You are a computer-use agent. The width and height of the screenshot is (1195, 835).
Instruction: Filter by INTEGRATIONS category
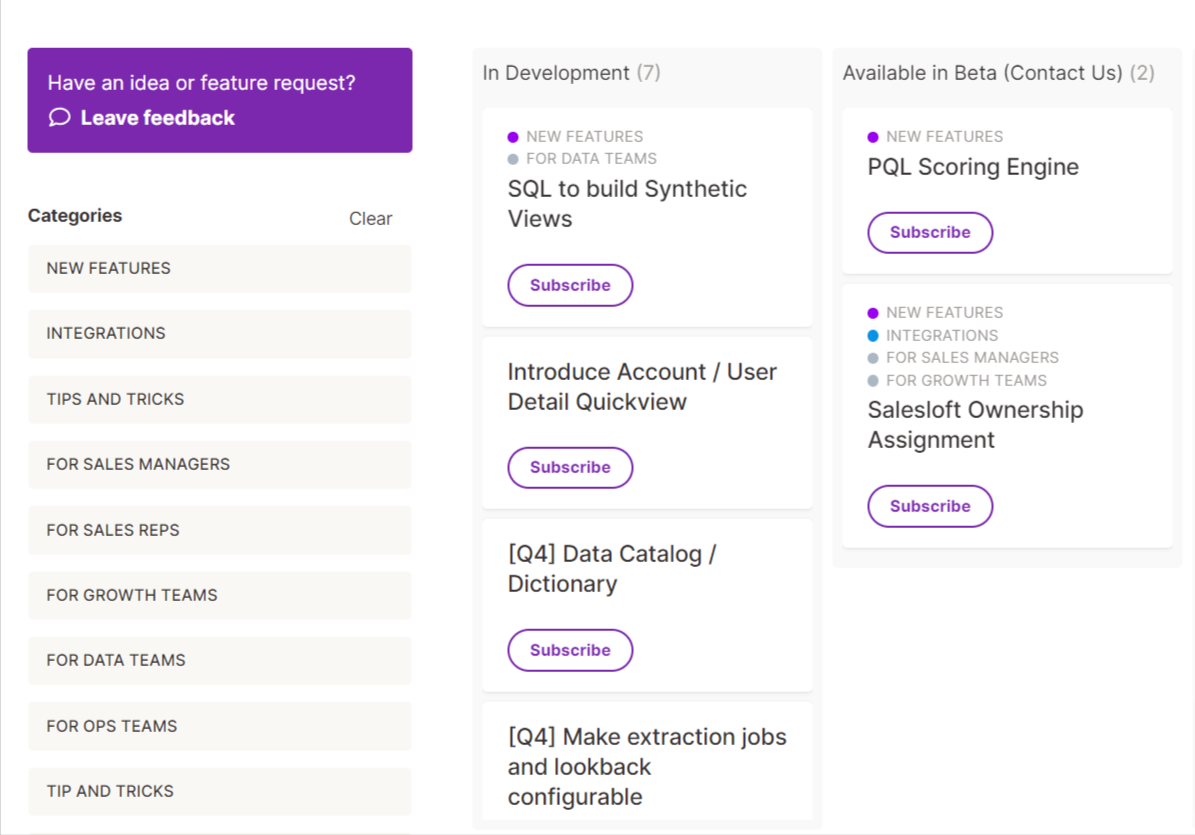click(219, 334)
